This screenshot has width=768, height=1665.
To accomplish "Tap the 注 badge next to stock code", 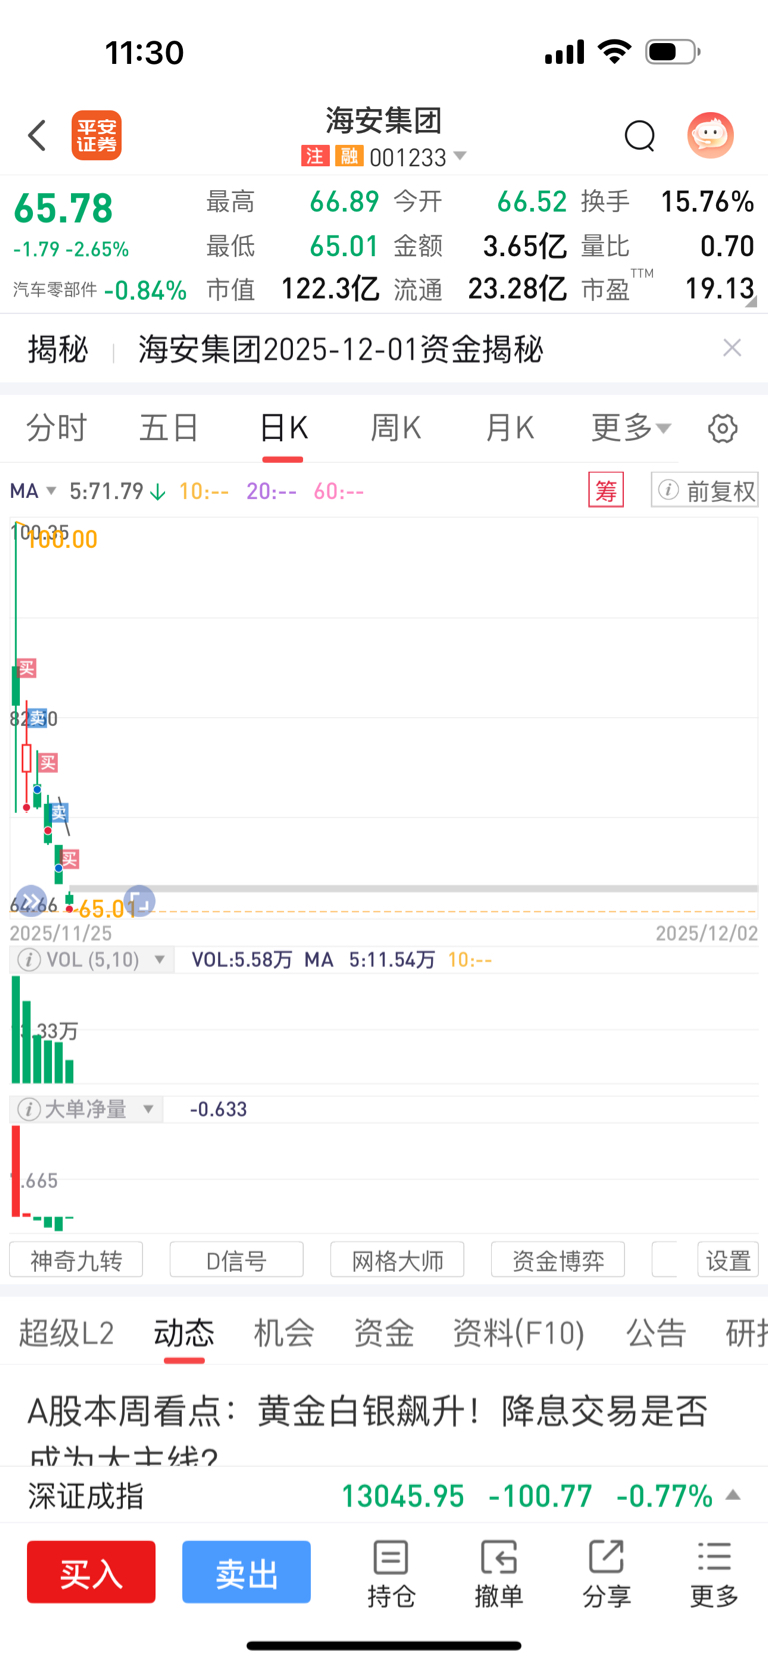I will click(315, 156).
